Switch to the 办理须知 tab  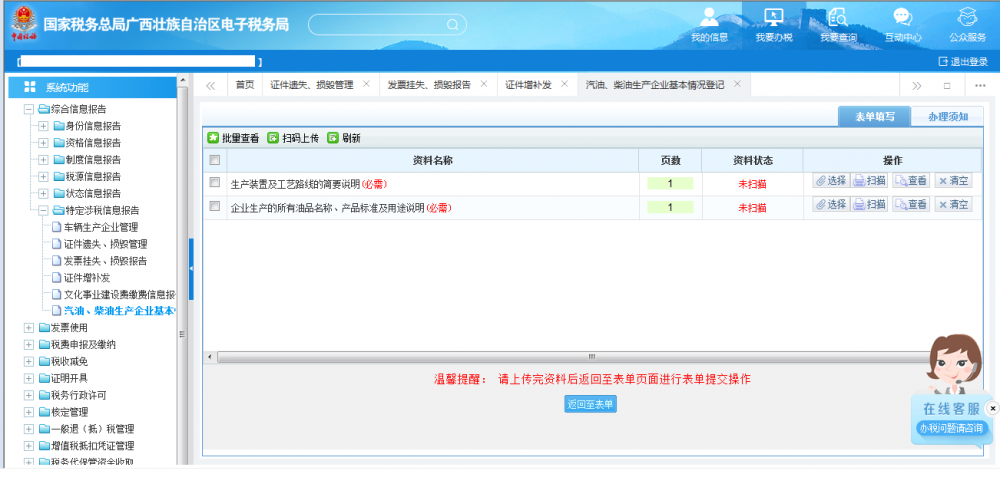point(947,117)
